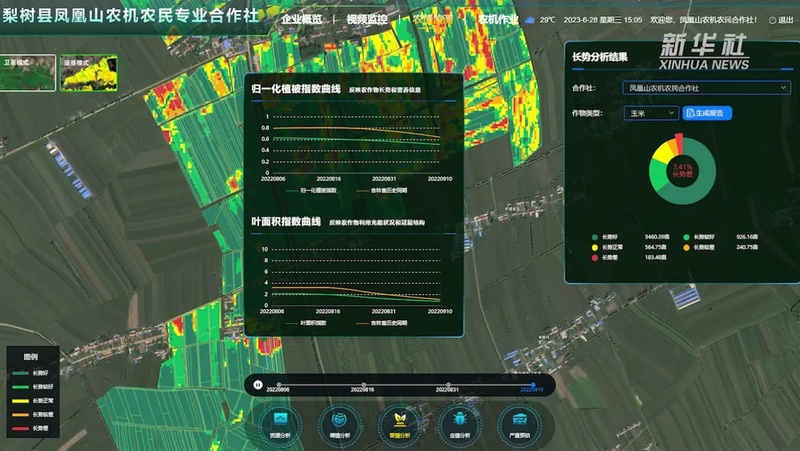Toggle 长势较差 entry in the pie legend
The height and width of the screenshot is (451, 800).
pyautogui.click(x=699, y=247)
